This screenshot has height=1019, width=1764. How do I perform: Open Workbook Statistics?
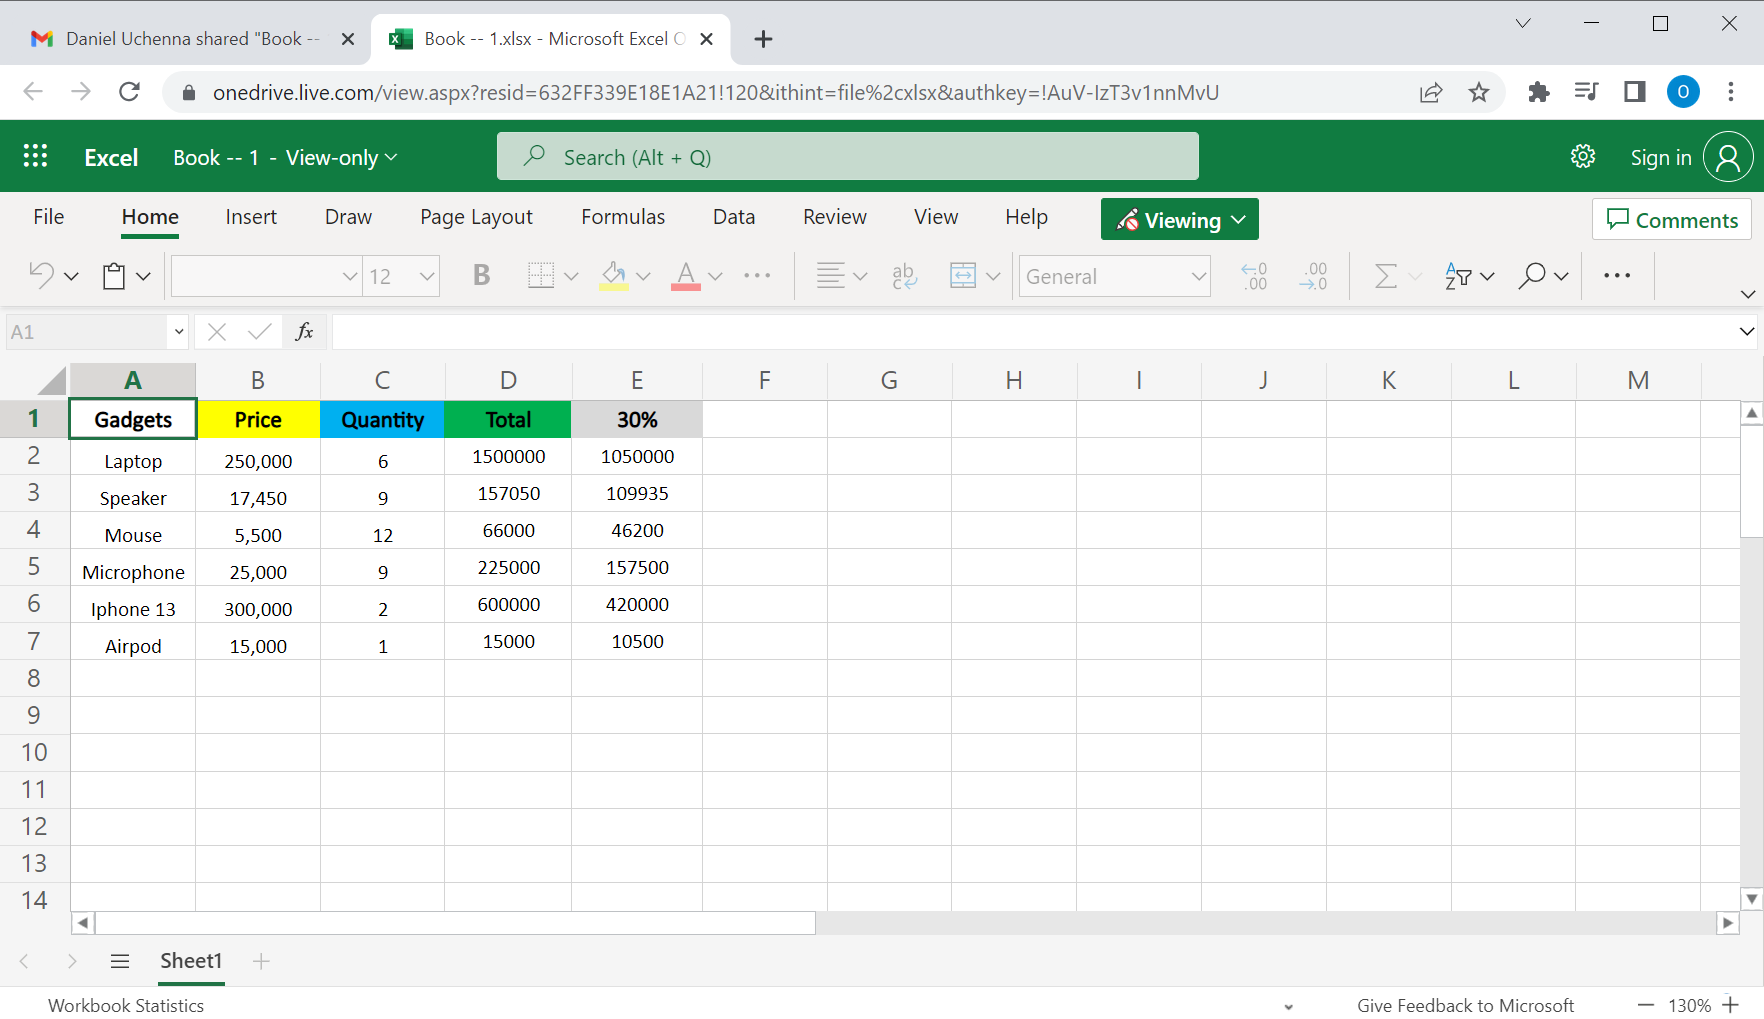(x=125, y=1005)
